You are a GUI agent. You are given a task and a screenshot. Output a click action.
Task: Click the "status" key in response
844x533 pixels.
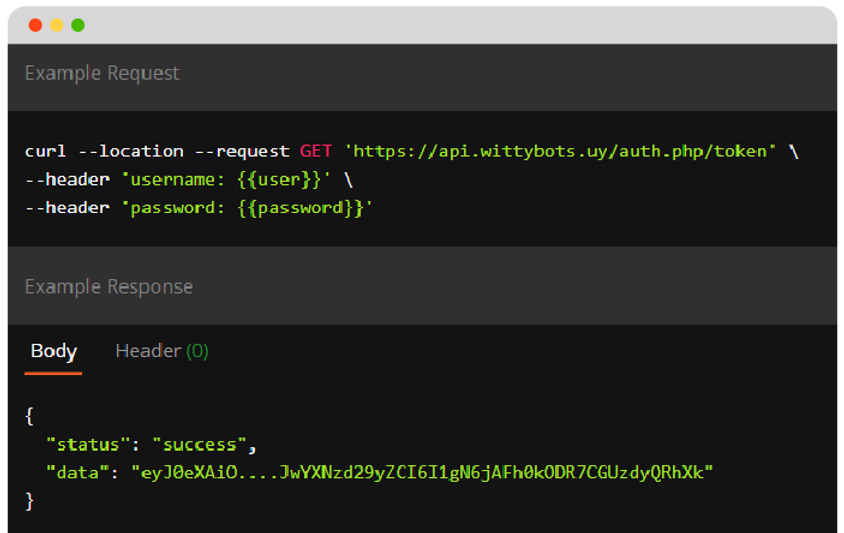click(88, 445)
